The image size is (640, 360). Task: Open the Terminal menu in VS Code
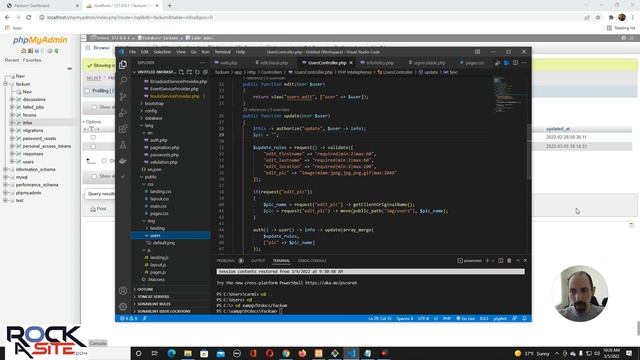[x=222, y=52]
